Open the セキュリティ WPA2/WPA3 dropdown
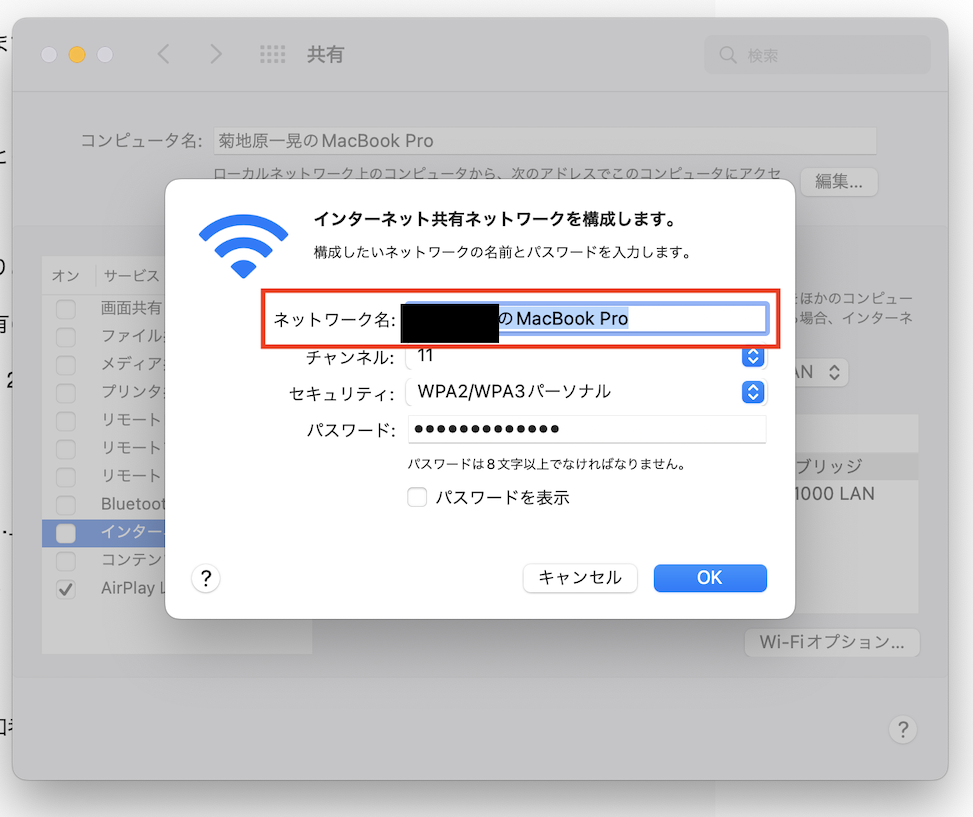Screen dimensions: 973x817 [x=753, y=392]
